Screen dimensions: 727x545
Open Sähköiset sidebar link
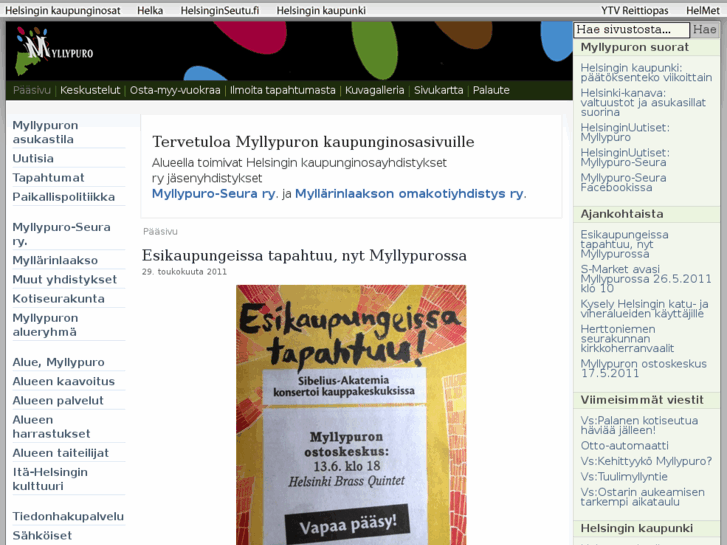click(42, 535)
